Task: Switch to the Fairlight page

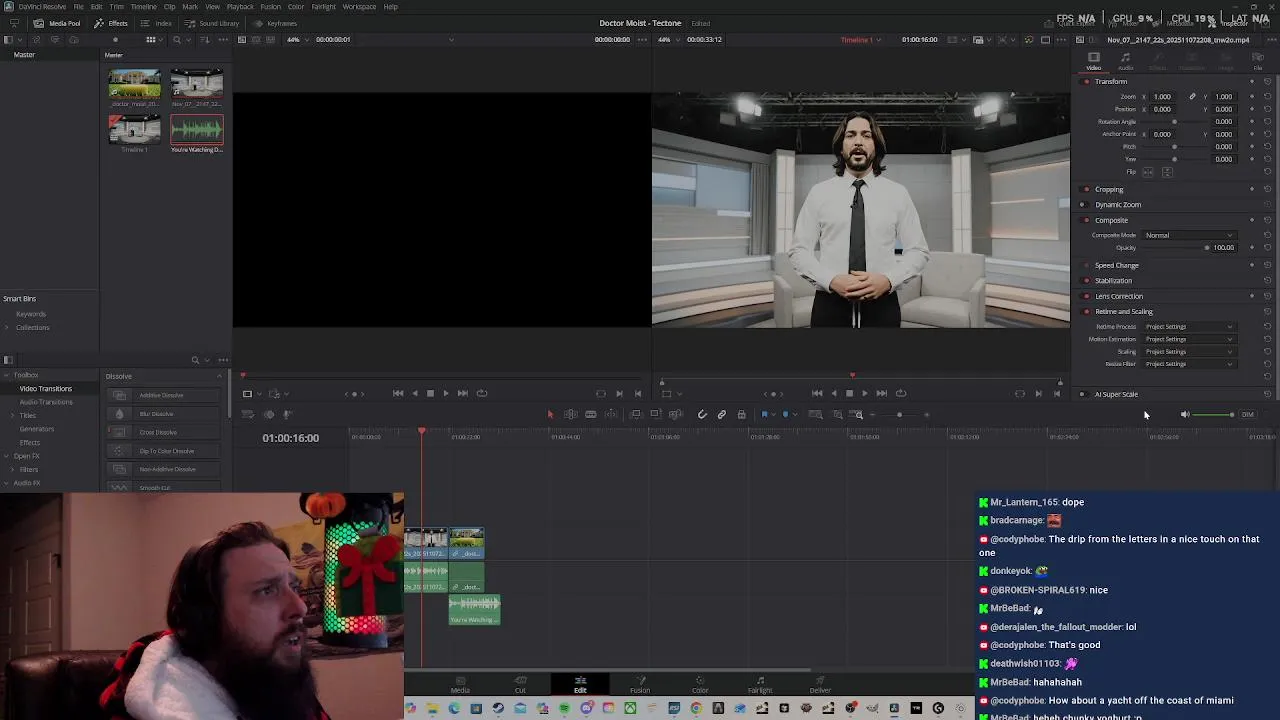Action: click(x=760, y=684)
